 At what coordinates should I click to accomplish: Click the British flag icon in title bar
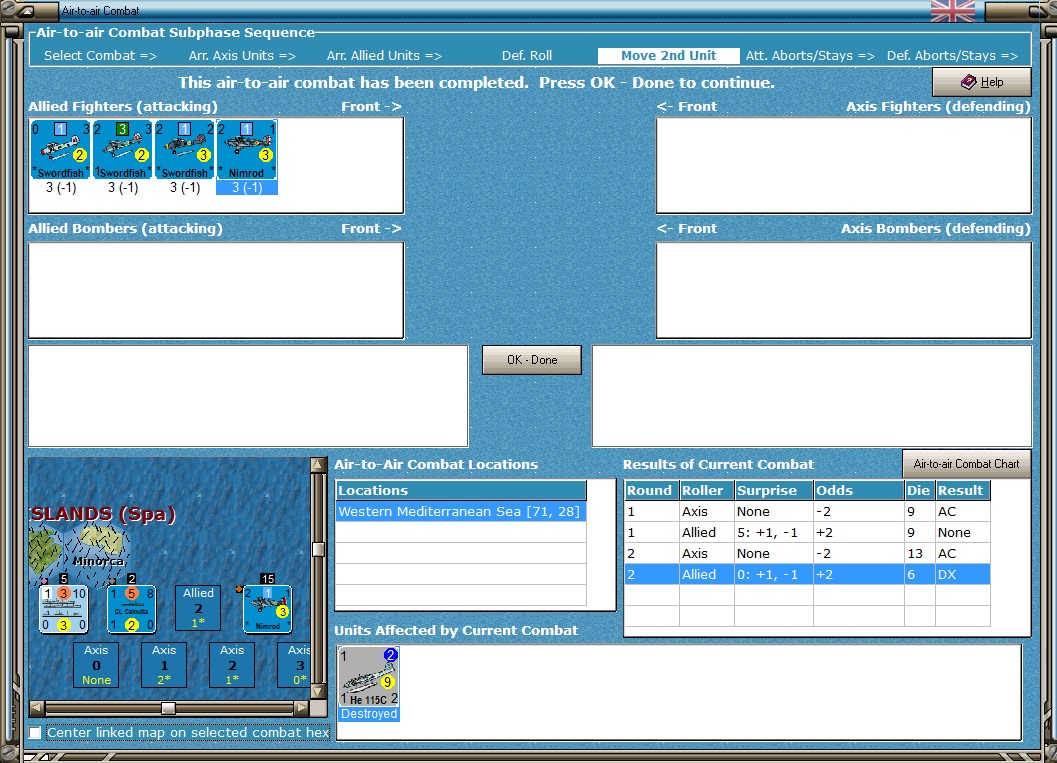[952, 11]
